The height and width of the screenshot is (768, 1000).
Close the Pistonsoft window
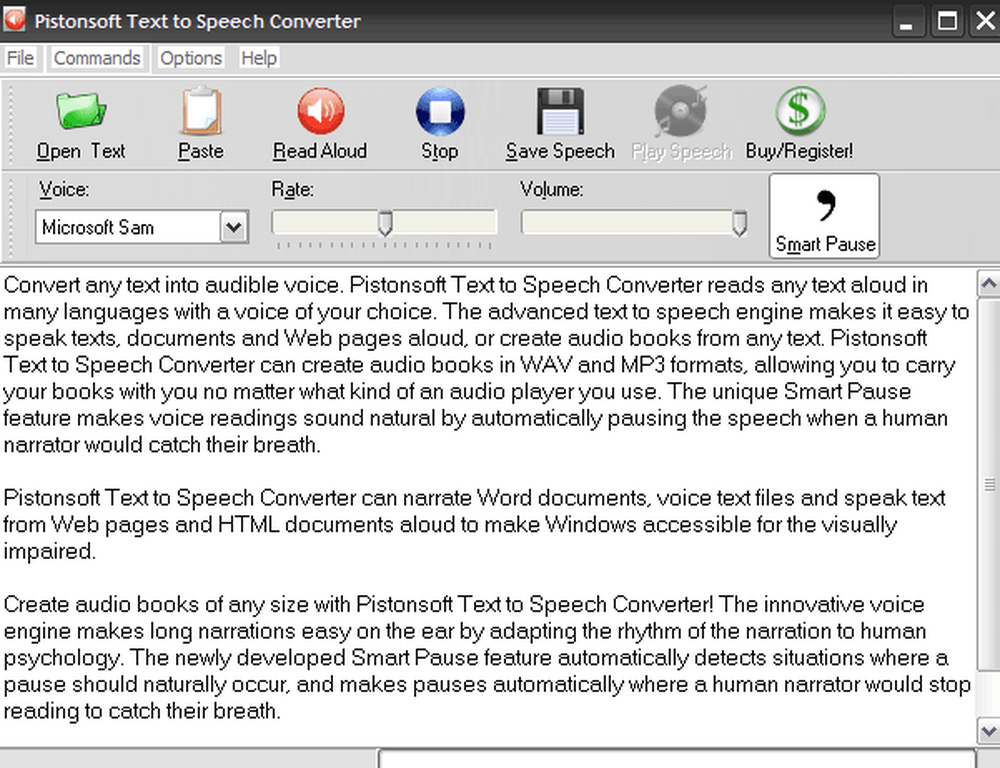click(x=985, y=22)
